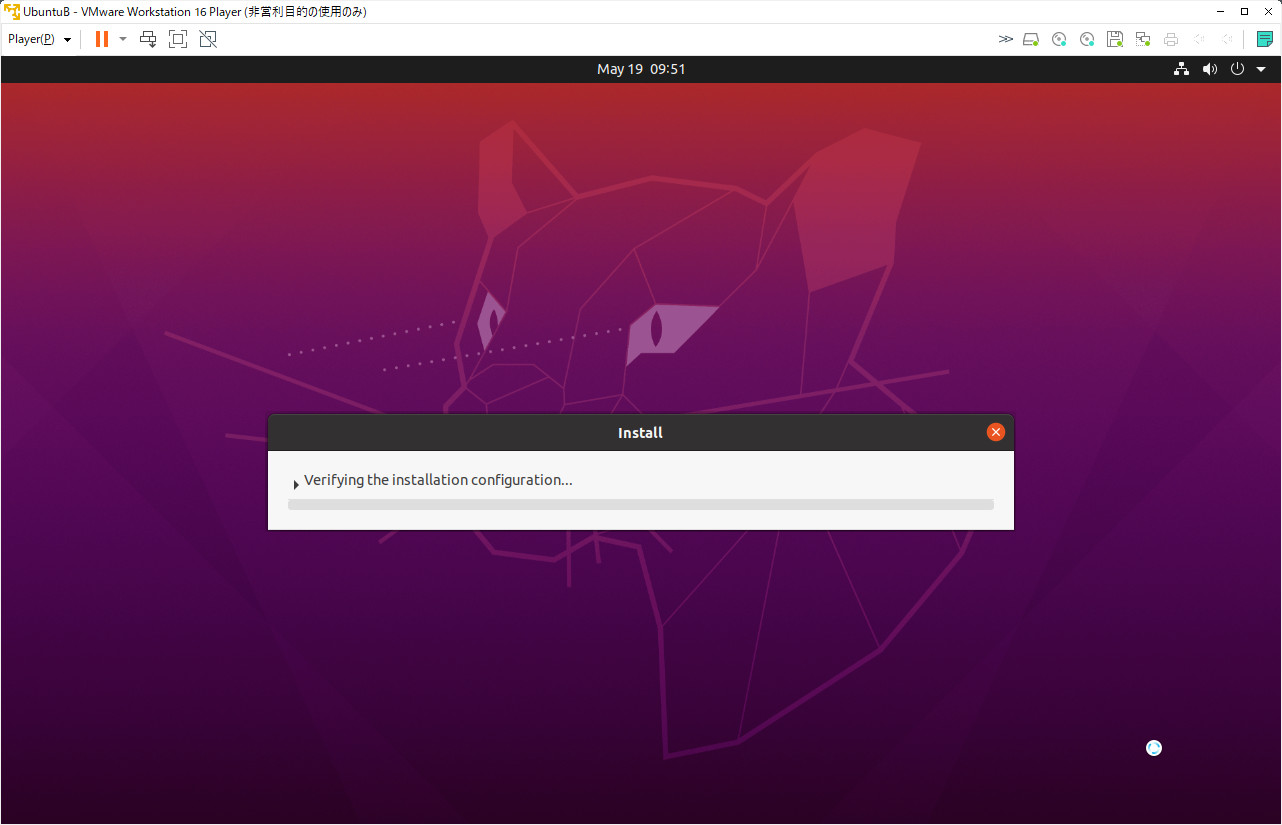Click the installation progress bar

641,505
